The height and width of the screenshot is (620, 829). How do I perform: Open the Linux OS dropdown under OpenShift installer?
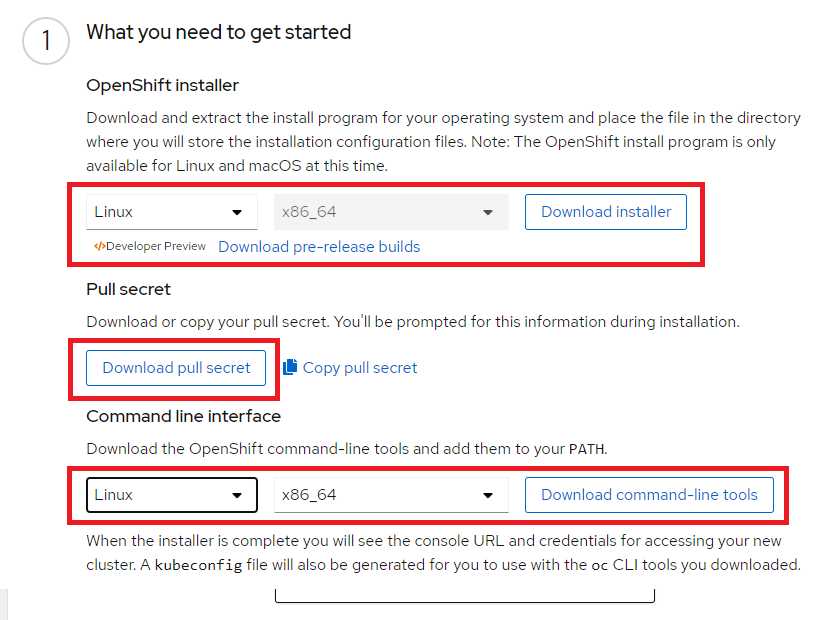[x=170, y=212]
